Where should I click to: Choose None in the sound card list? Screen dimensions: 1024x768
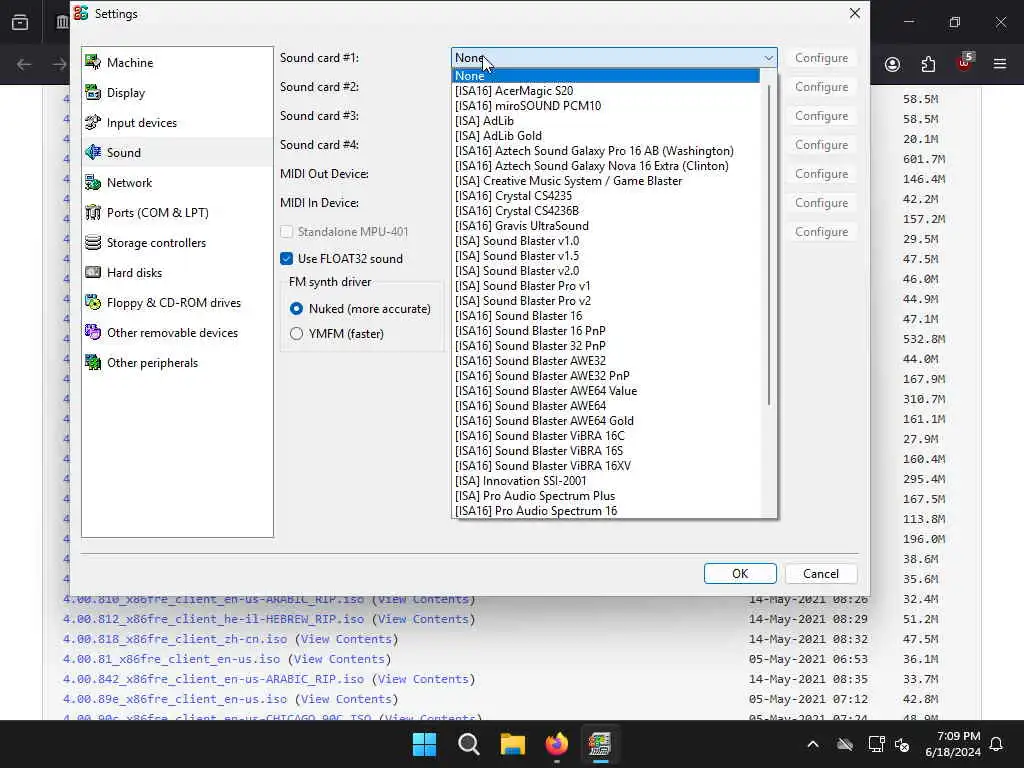(x=606, y=76)
